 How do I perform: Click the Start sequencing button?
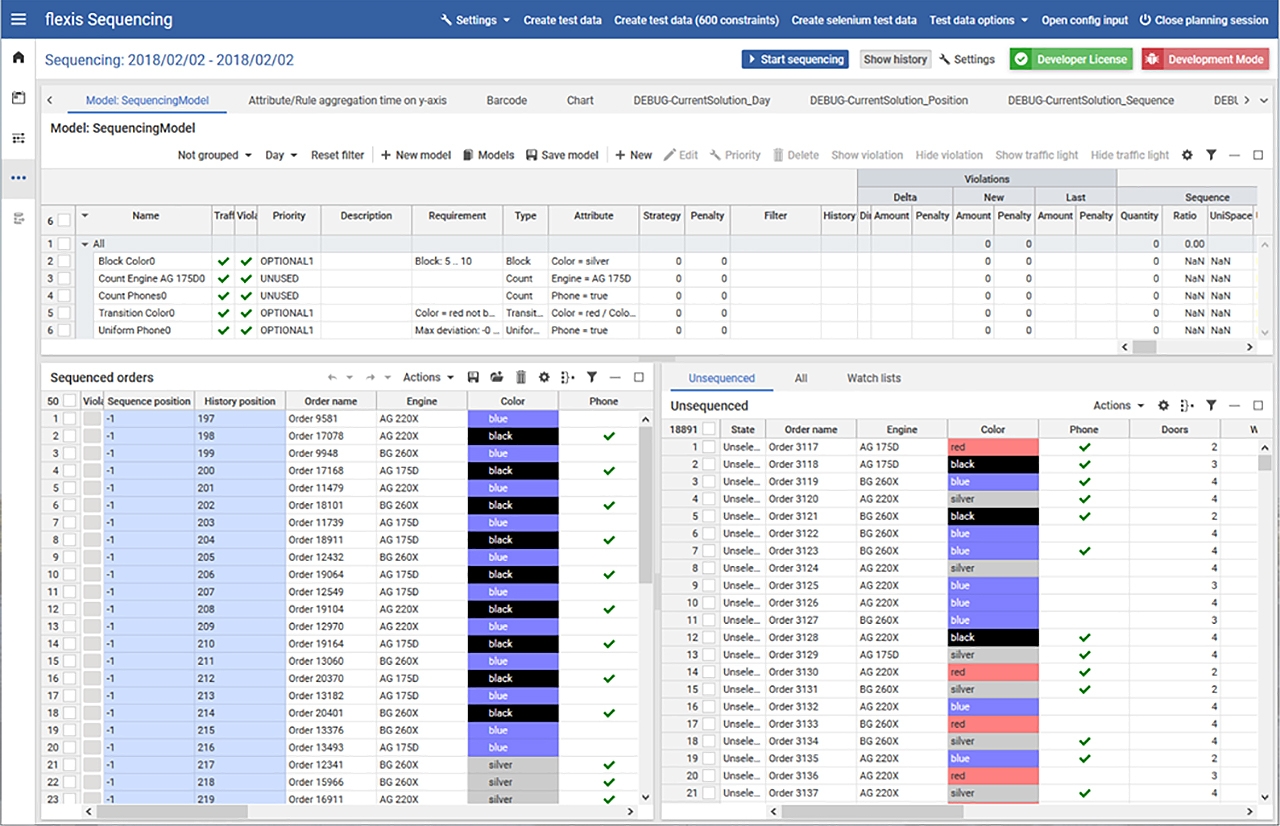coord(795,59)
